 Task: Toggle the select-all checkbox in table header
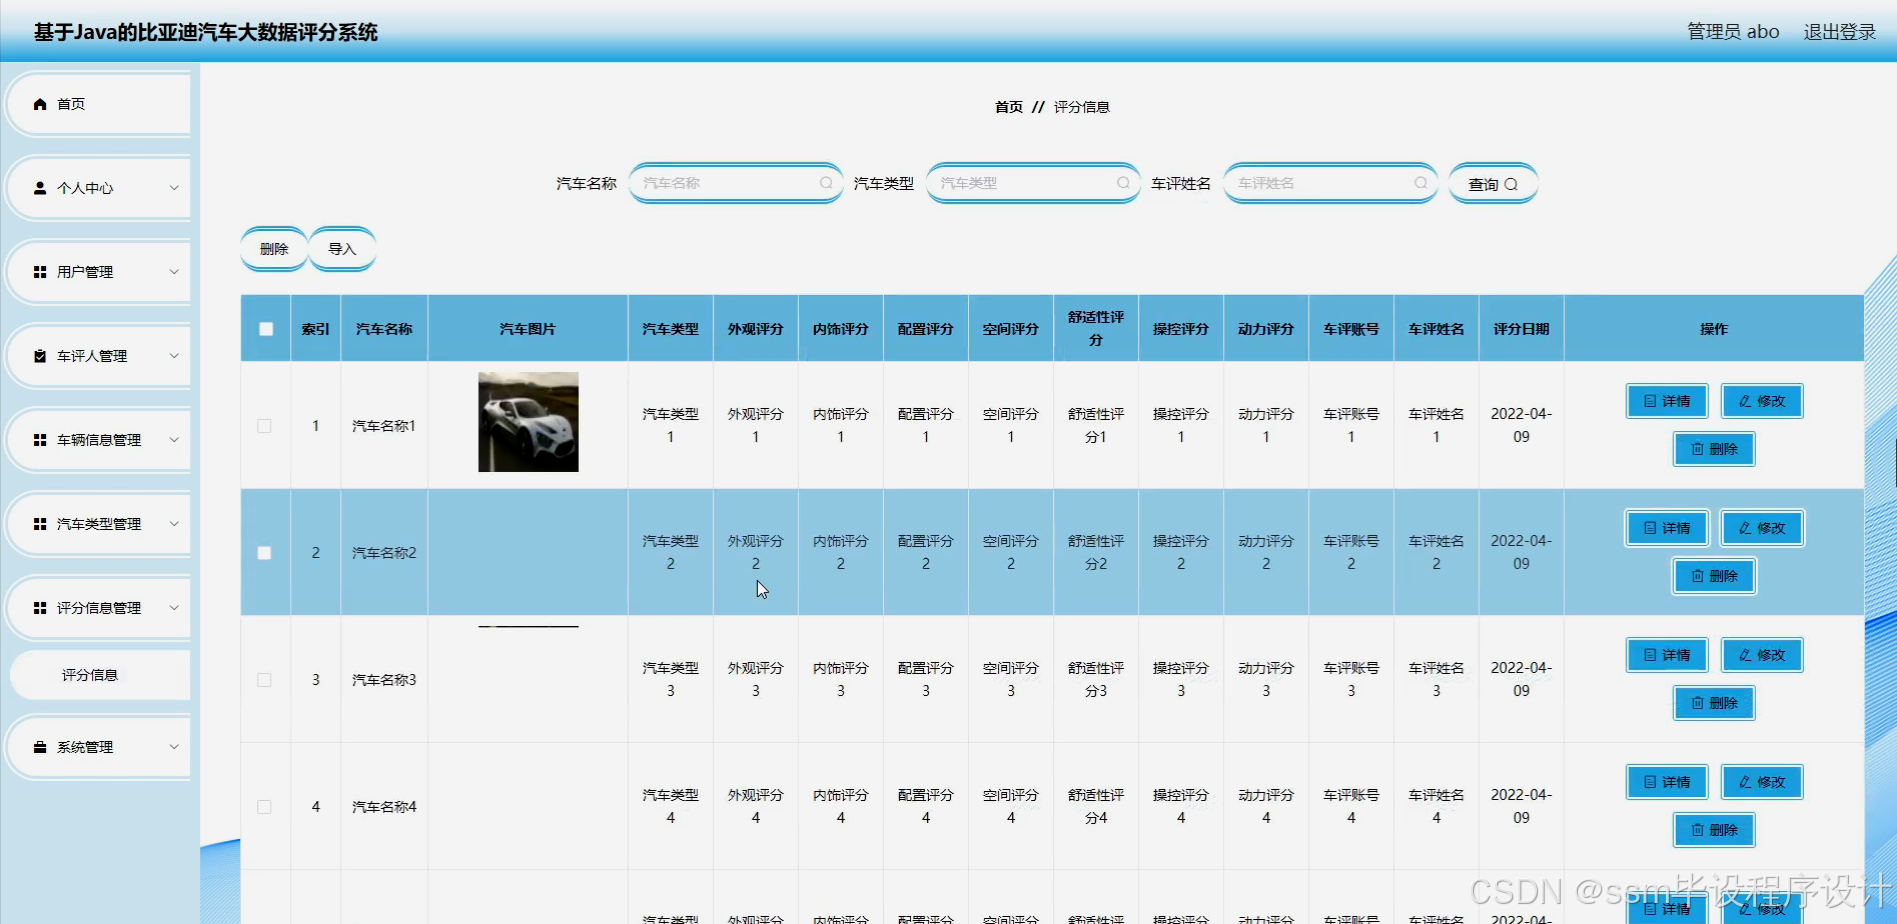coord(266,329)
